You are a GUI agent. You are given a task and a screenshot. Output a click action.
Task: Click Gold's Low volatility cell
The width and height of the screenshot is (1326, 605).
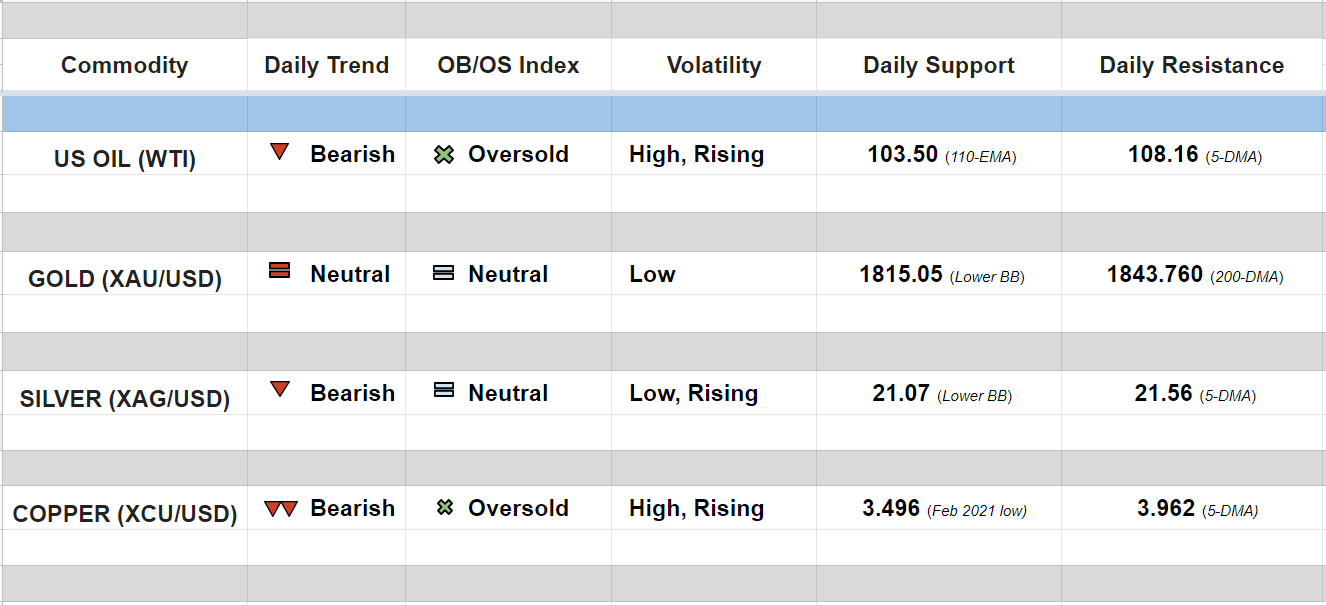[652, 274]
